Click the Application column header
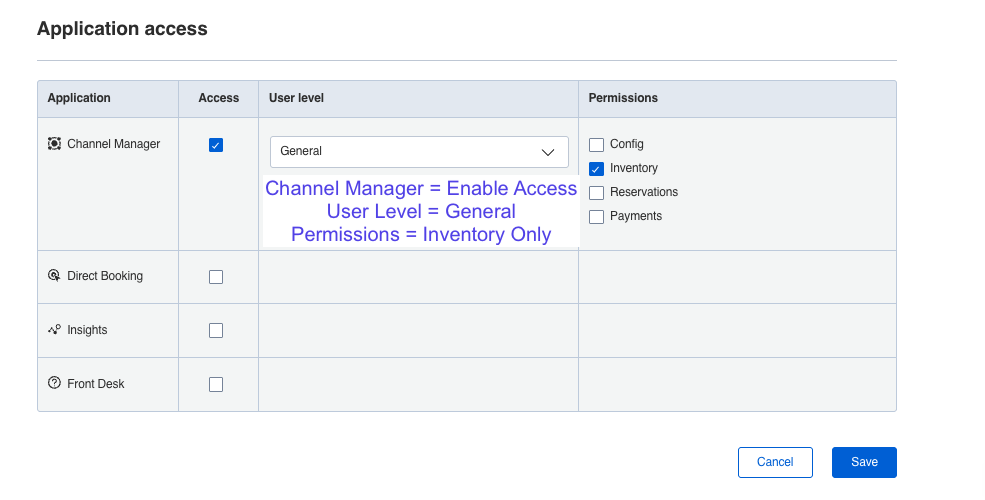This screenshot has height=500, width=985. 79,98
